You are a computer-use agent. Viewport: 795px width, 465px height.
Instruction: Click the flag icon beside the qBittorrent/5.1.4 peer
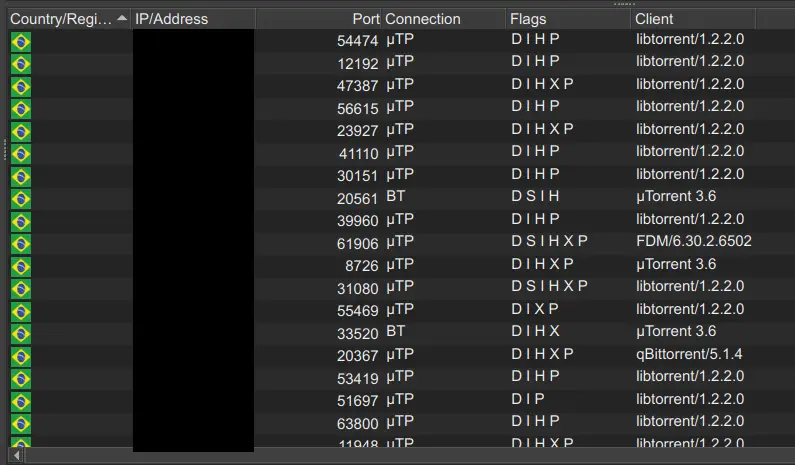[21, 355]
